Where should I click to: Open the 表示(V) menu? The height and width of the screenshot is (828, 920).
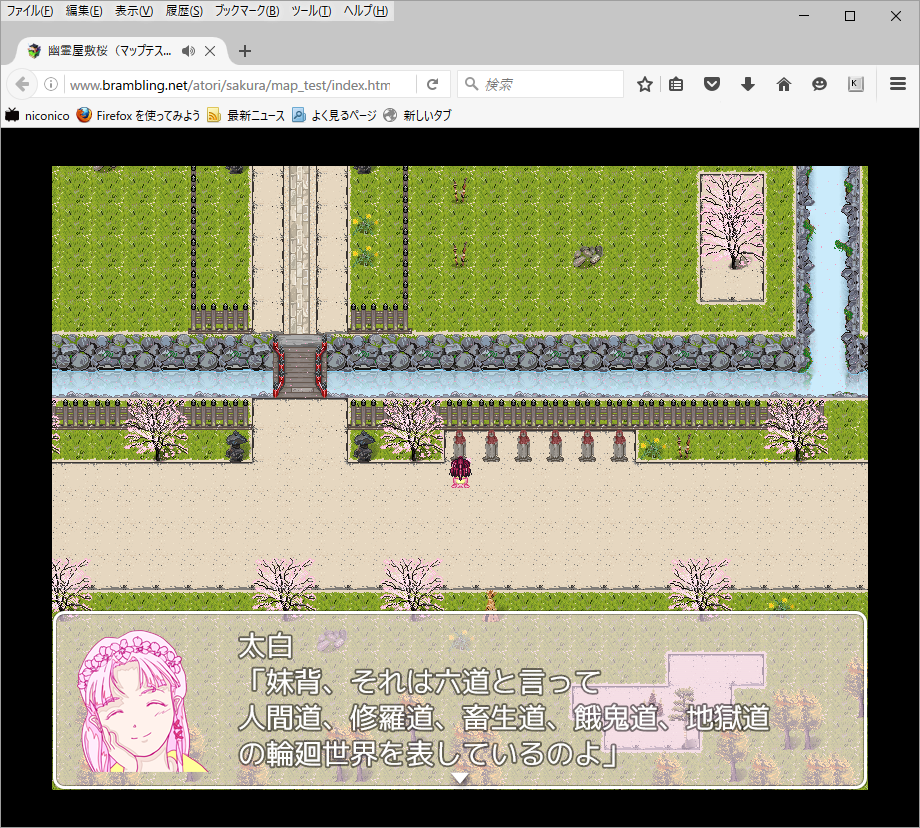tap(134, 11)
